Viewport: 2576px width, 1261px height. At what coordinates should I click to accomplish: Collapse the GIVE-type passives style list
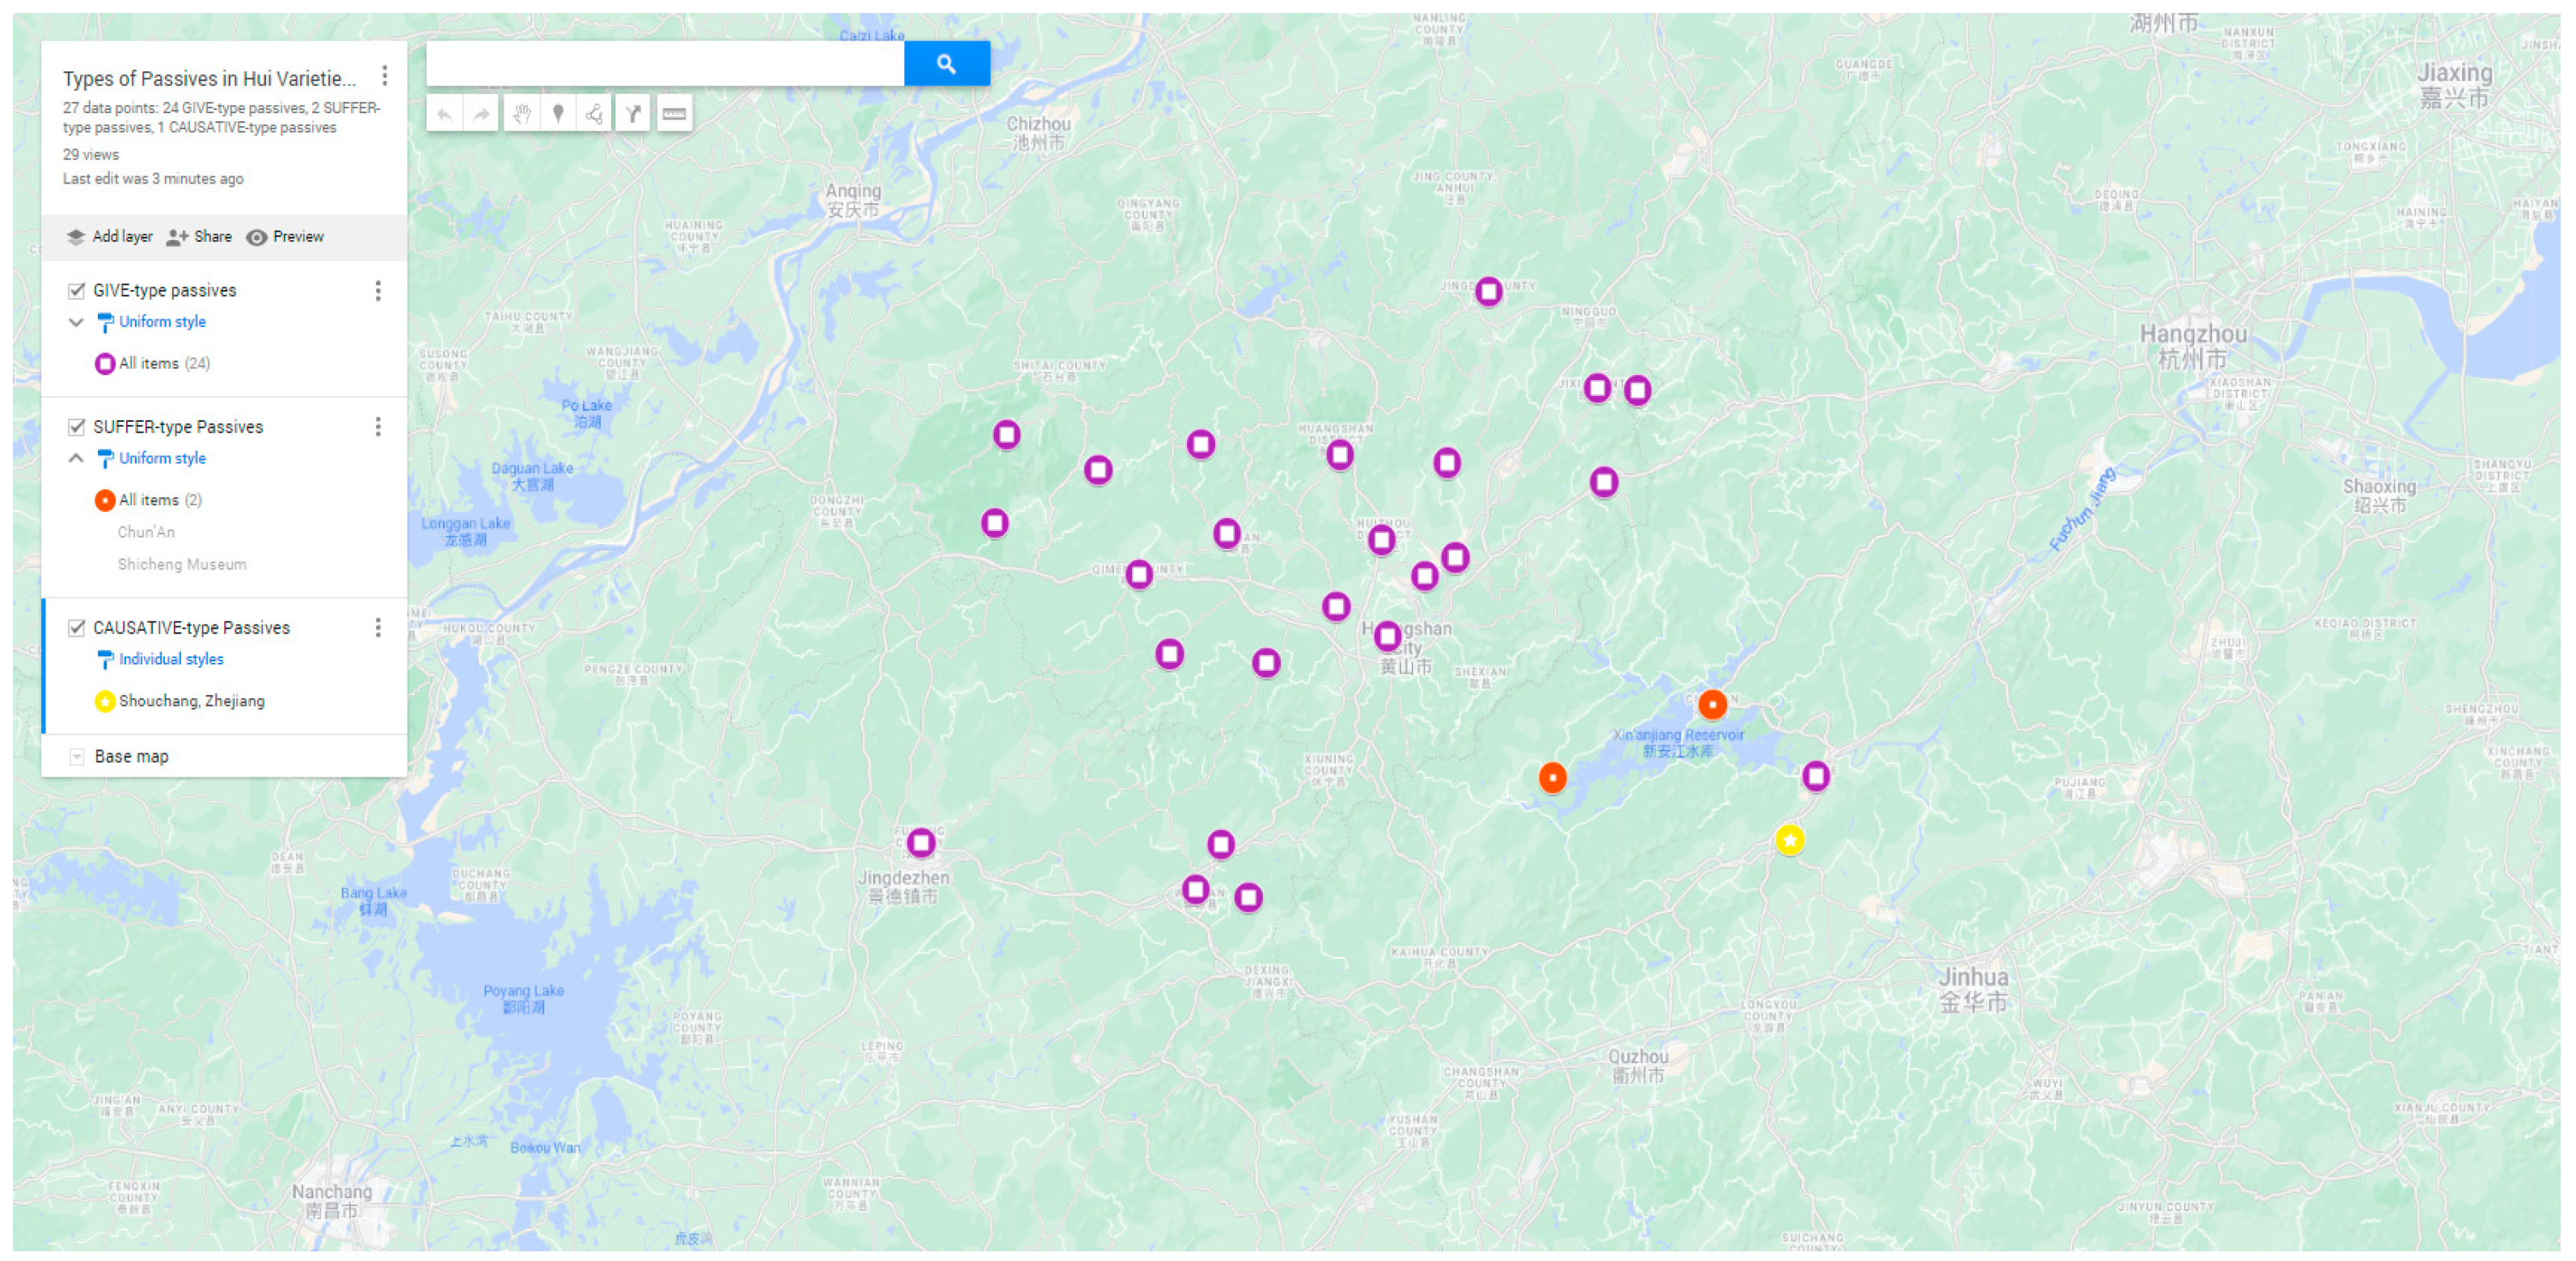[x=77, y=322]
